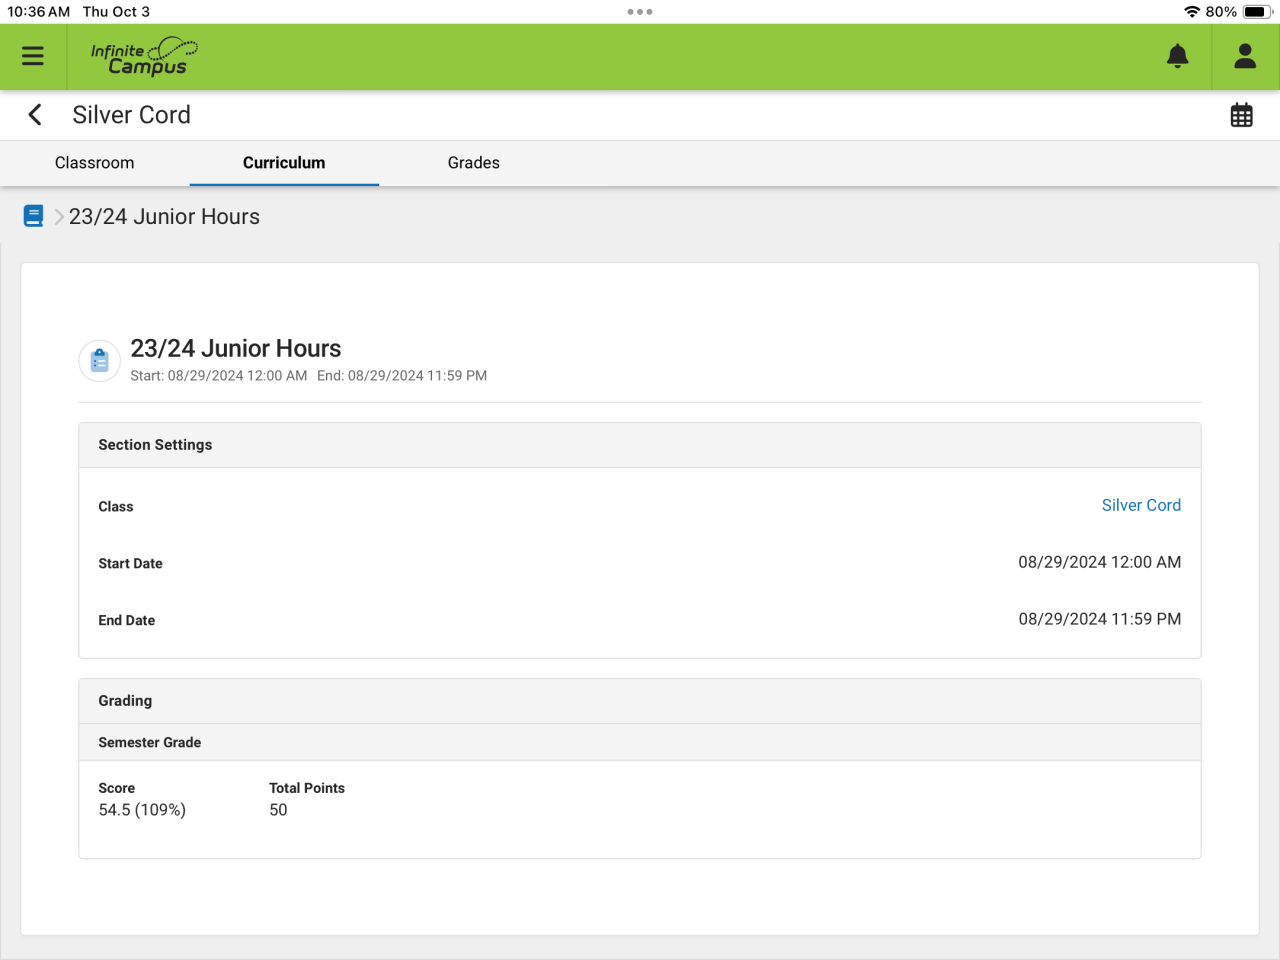Click the End Date label
The width and height of the screenshot is (1280, 960).
coord(127,621)
